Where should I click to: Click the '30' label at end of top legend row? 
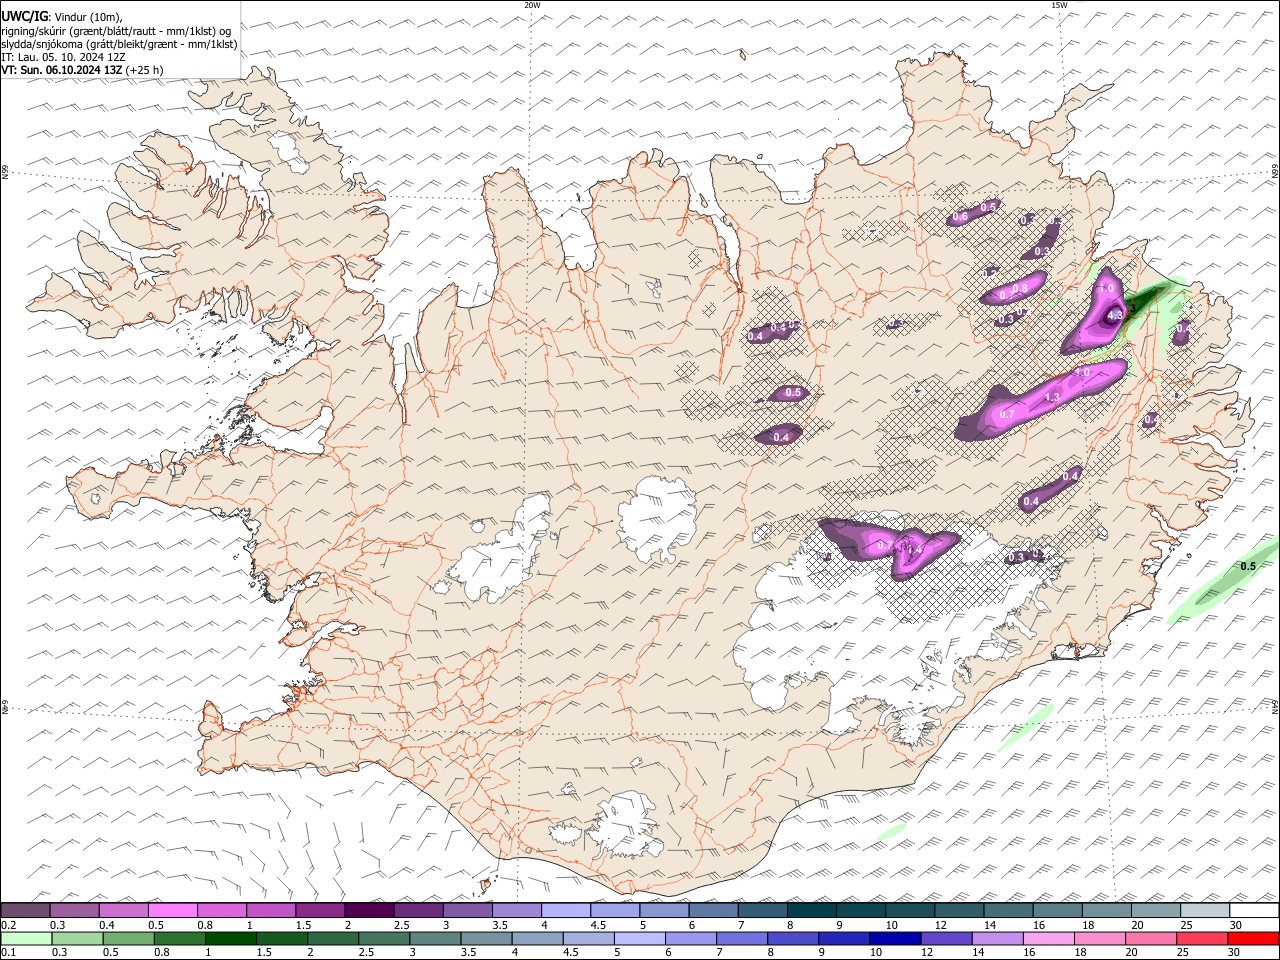[1236, 925]
